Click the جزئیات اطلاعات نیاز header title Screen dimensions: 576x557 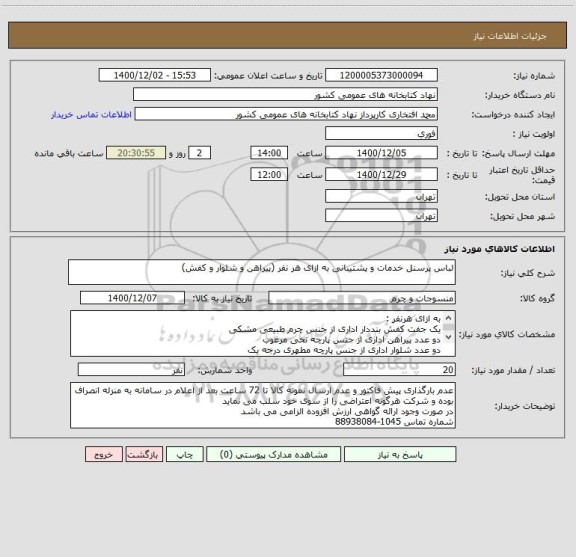510,36
